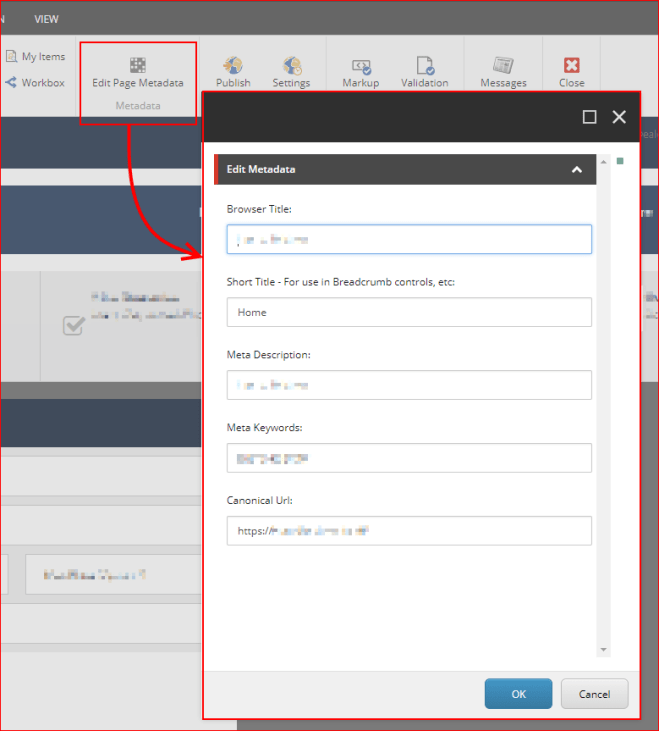659x731 pixels.
Task: Click the Publish ribbon icon
Action: pyautogui.click(x=233, y=66)
